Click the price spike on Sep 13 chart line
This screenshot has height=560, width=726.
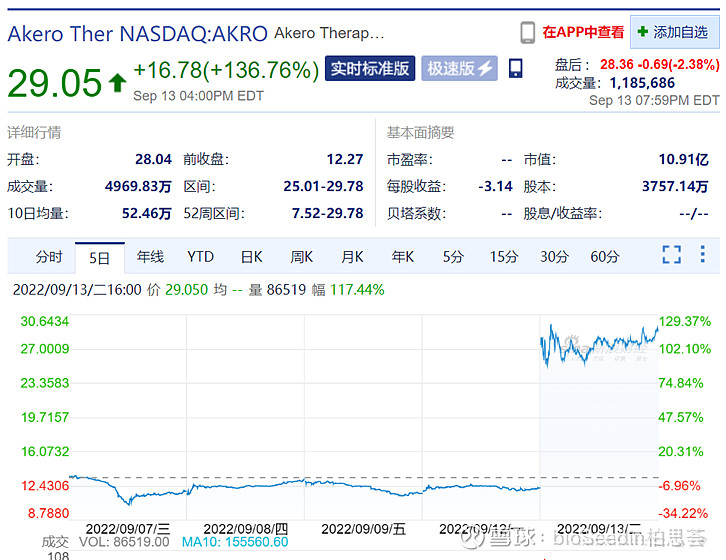(x=551, y=327)
